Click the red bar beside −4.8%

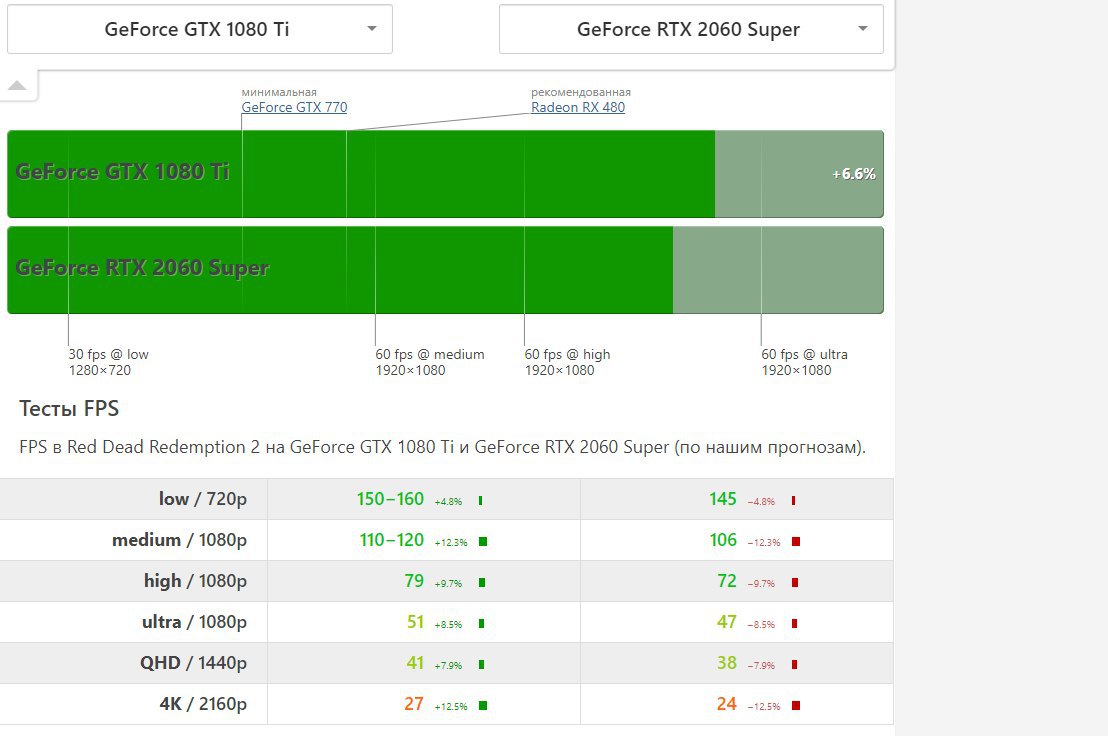794,501
